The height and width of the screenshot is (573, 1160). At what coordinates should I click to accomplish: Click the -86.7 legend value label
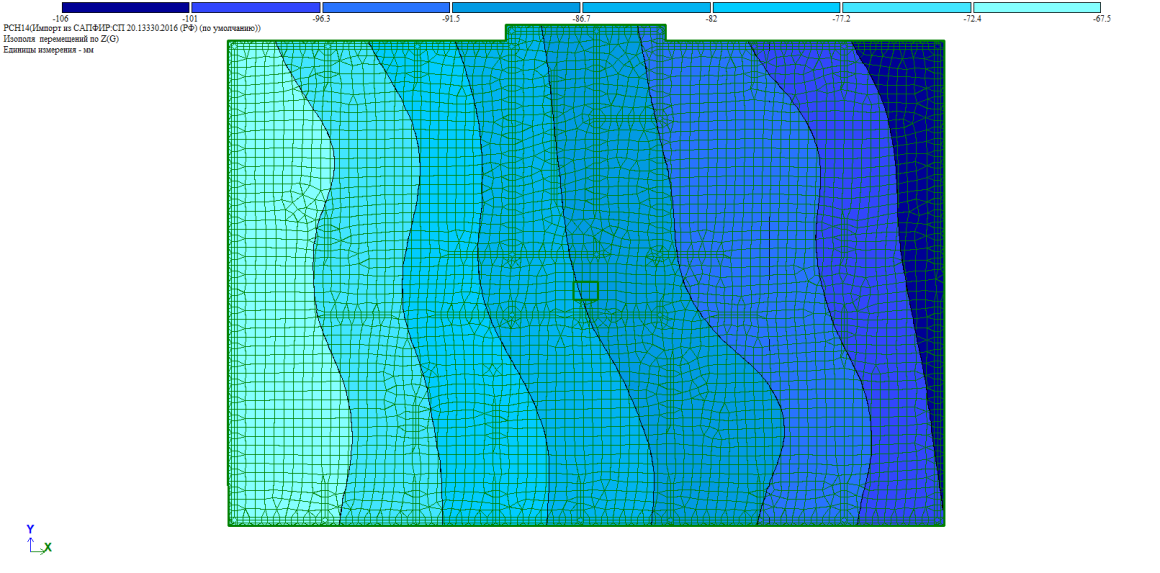(580, 19)
